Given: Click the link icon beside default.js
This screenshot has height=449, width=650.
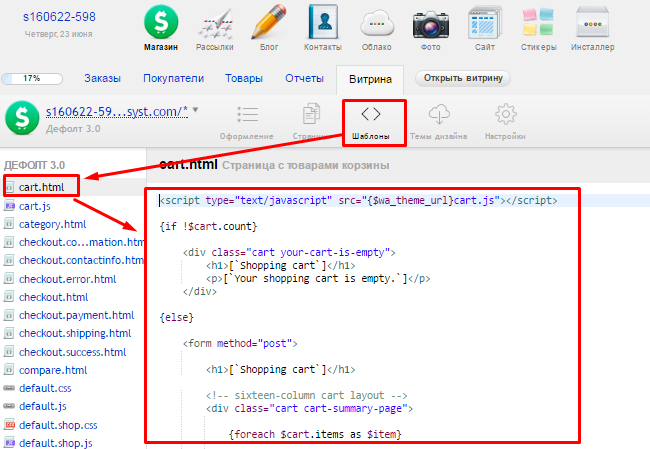Looking at the screenshot, I should point(9,406).
